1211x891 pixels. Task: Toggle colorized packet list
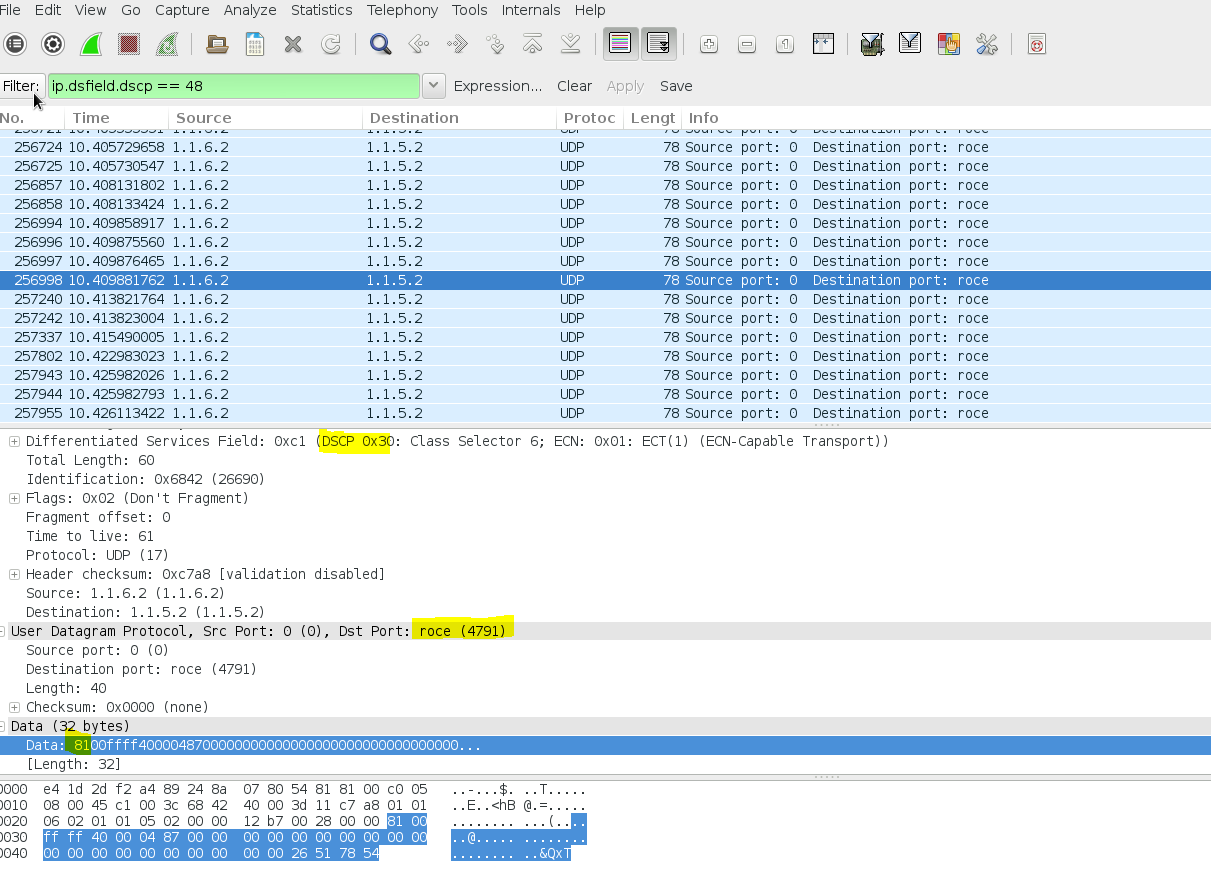point(619,44)
